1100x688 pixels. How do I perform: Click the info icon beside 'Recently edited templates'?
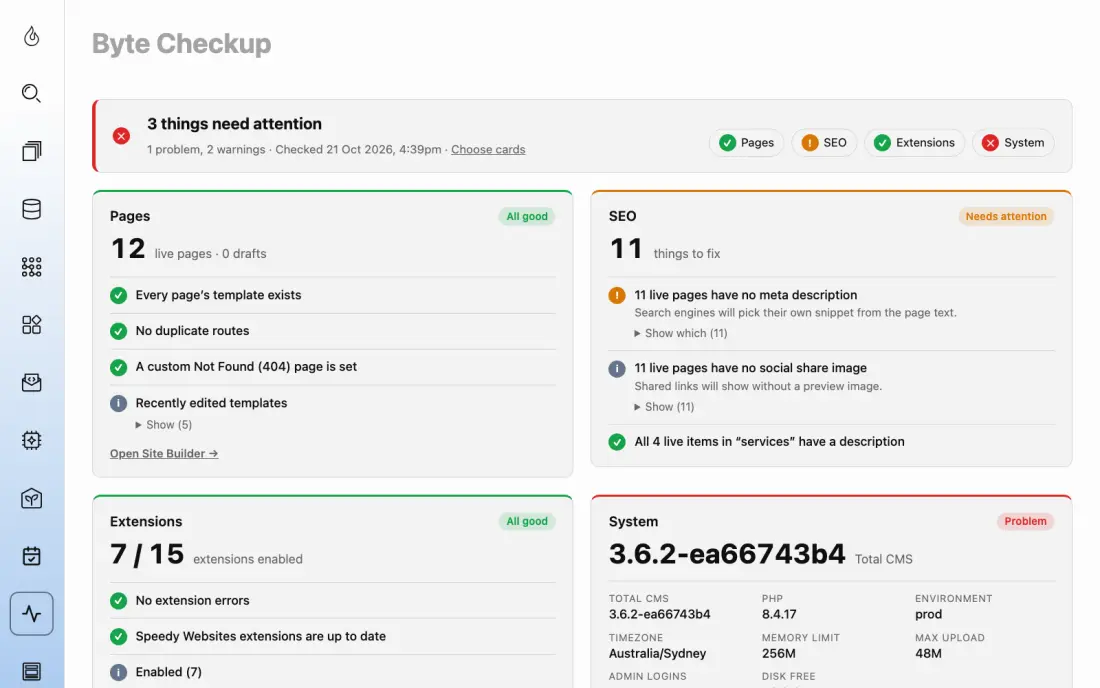[119, 403]
